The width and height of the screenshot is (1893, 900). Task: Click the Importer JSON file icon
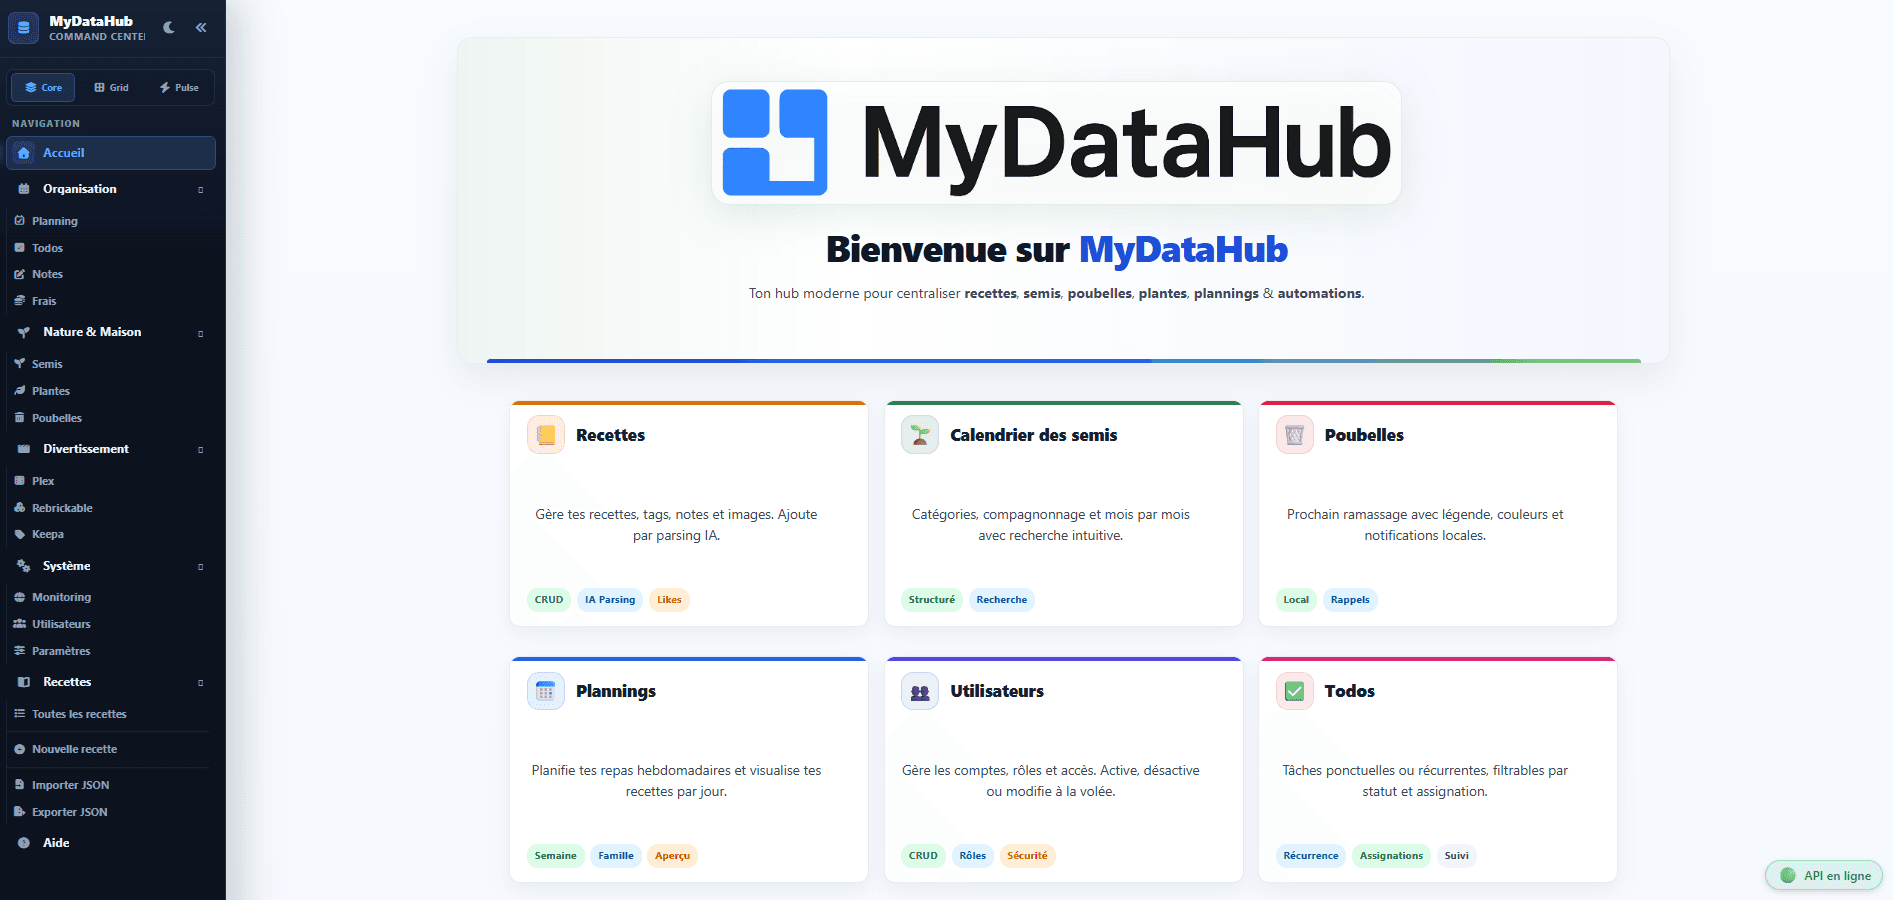tap(19, 785)
